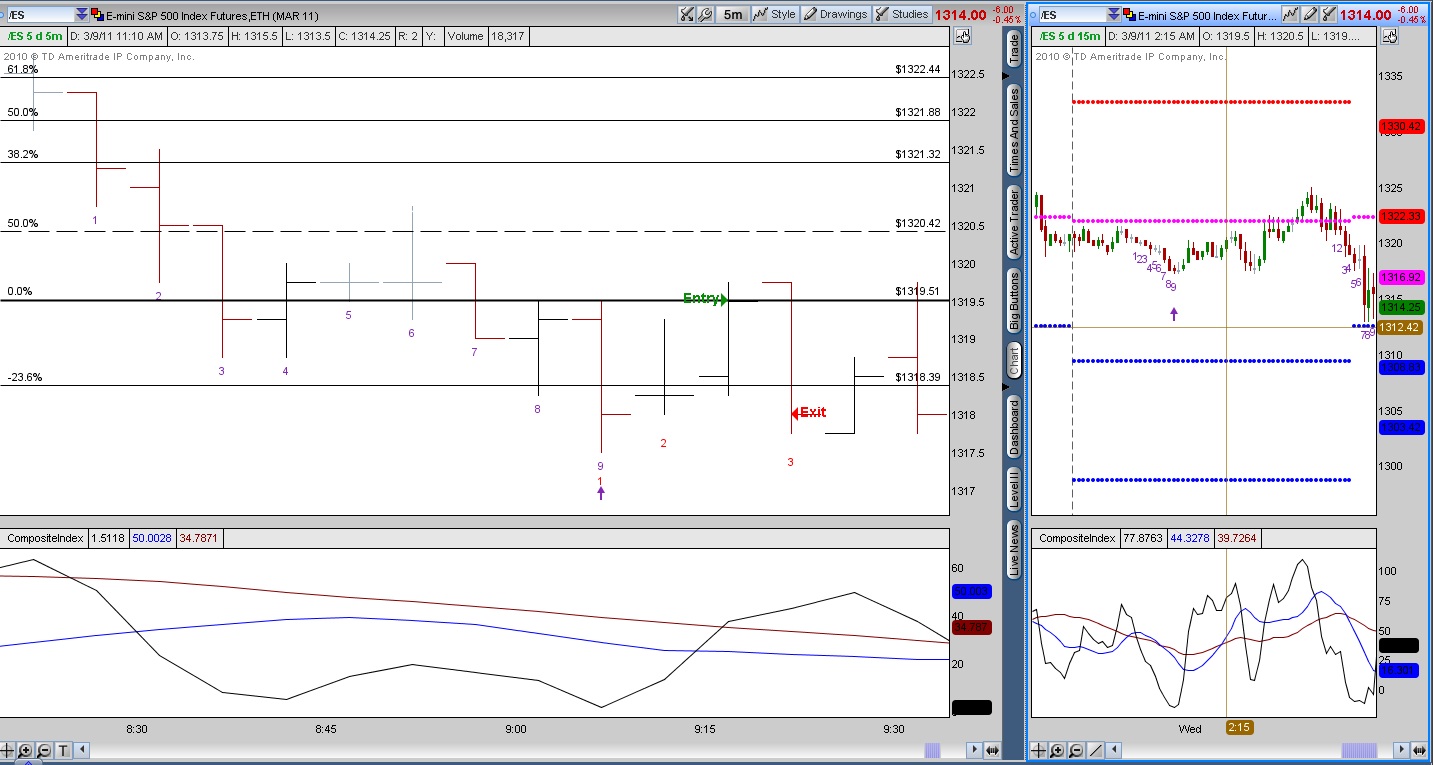Click the 1314.00 last price in left header
Screen dimensions: 1433x765
960,15
